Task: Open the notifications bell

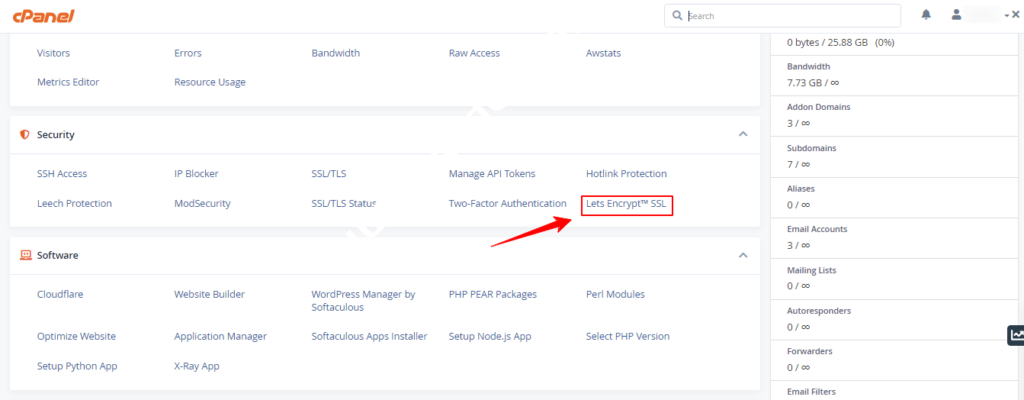Action: [x=926, y=15]
